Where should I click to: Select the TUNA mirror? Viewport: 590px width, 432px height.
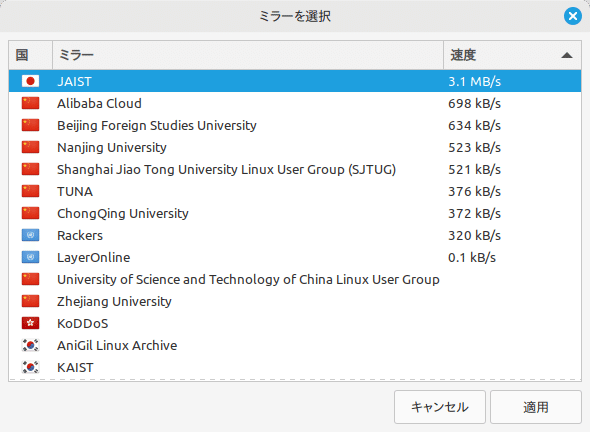click(x=295, y=191)
